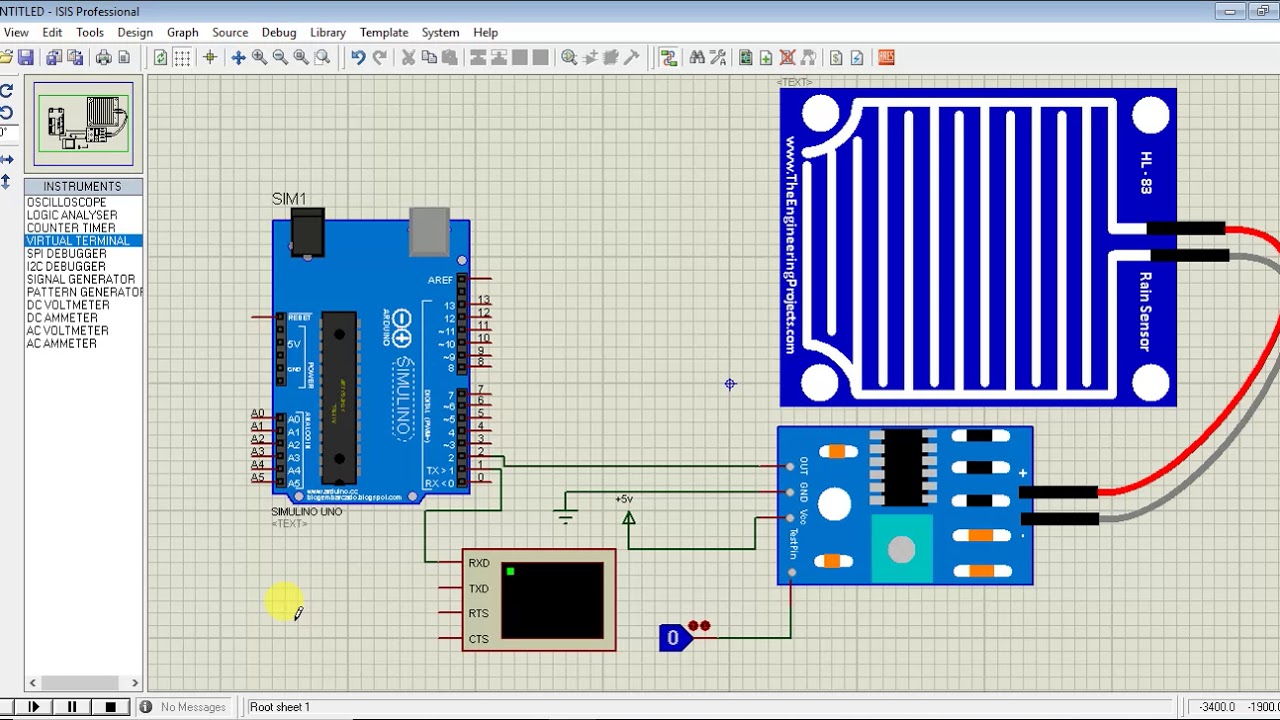
Task: Toggle the grid display icon
Action: coord(182,58)
